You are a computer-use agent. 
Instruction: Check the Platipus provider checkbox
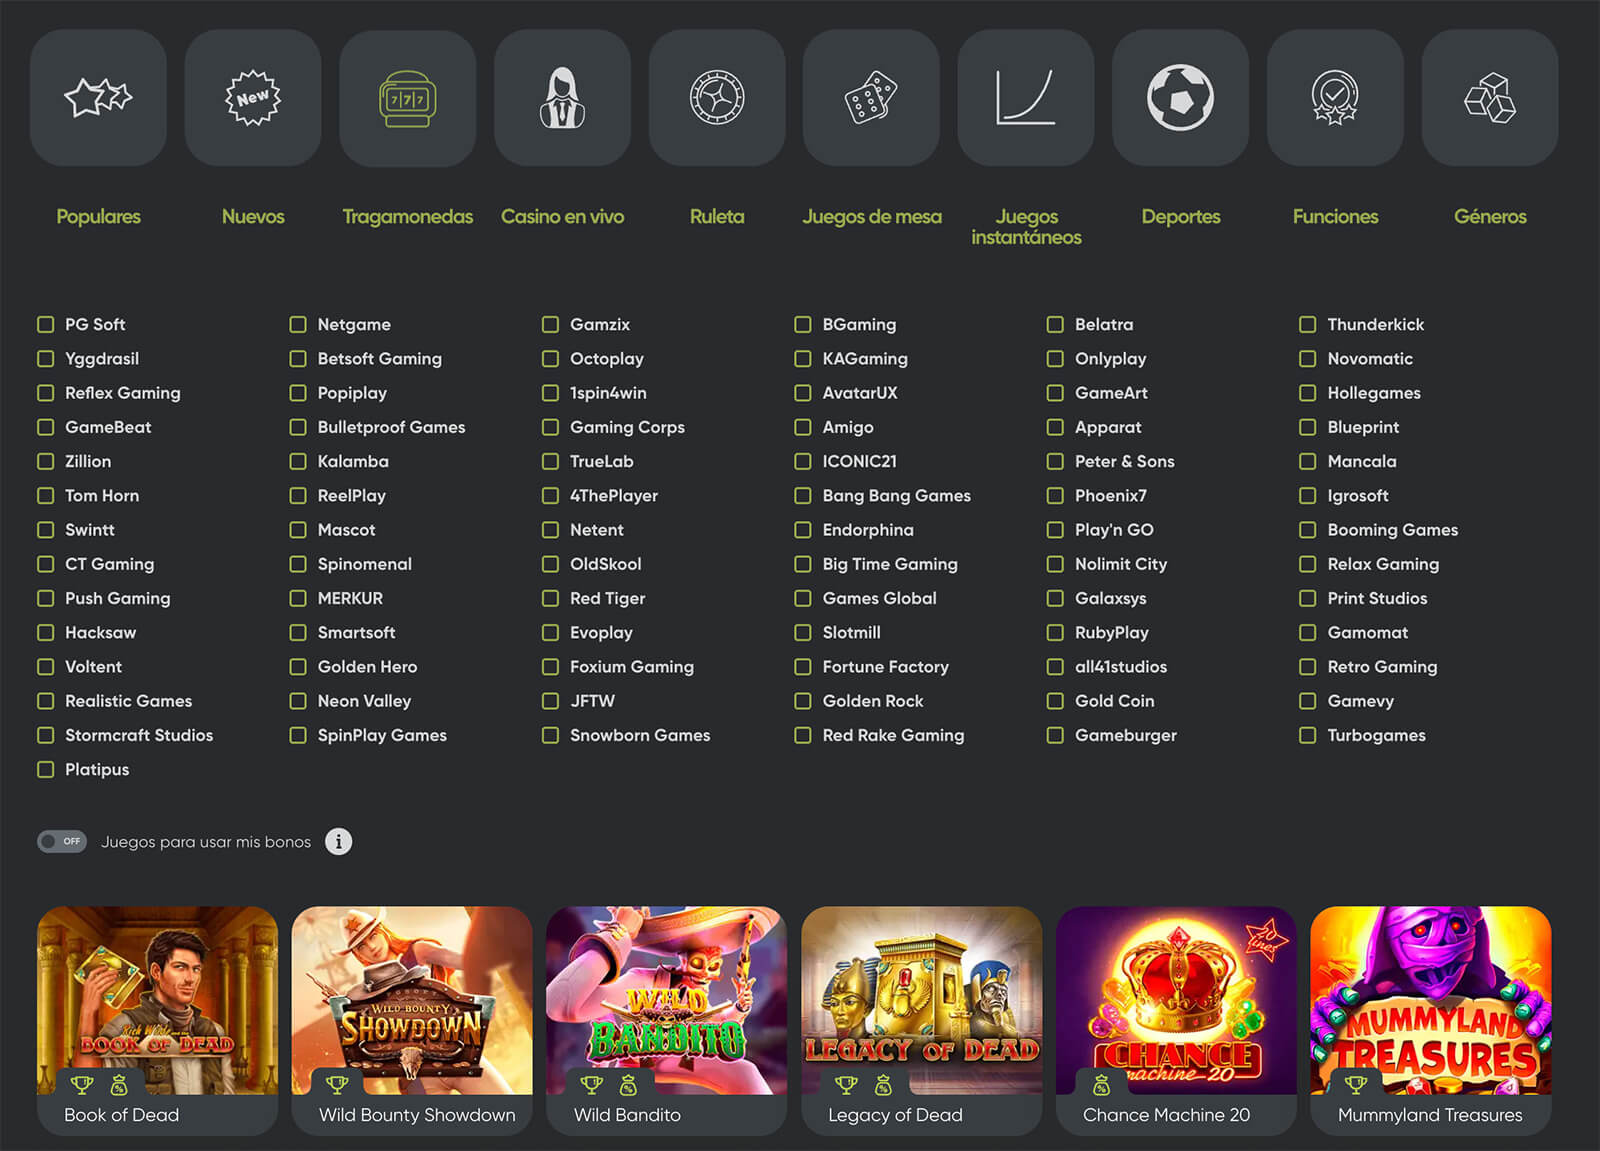pyautogui.click(x=45, y=769)
